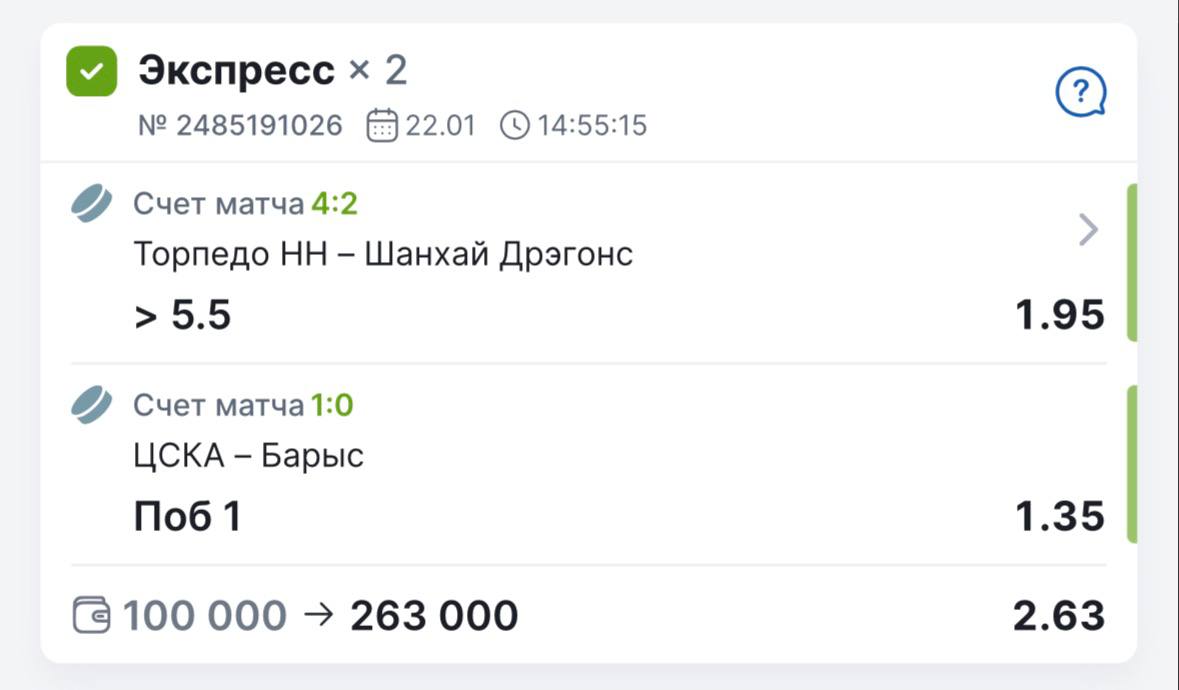Click the Экспресс bet title

236,71
